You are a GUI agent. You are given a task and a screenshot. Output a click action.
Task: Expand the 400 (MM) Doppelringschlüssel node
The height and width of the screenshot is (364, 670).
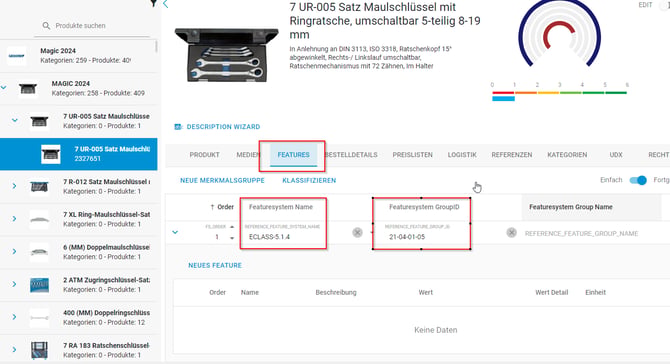(x=15, y=317)
